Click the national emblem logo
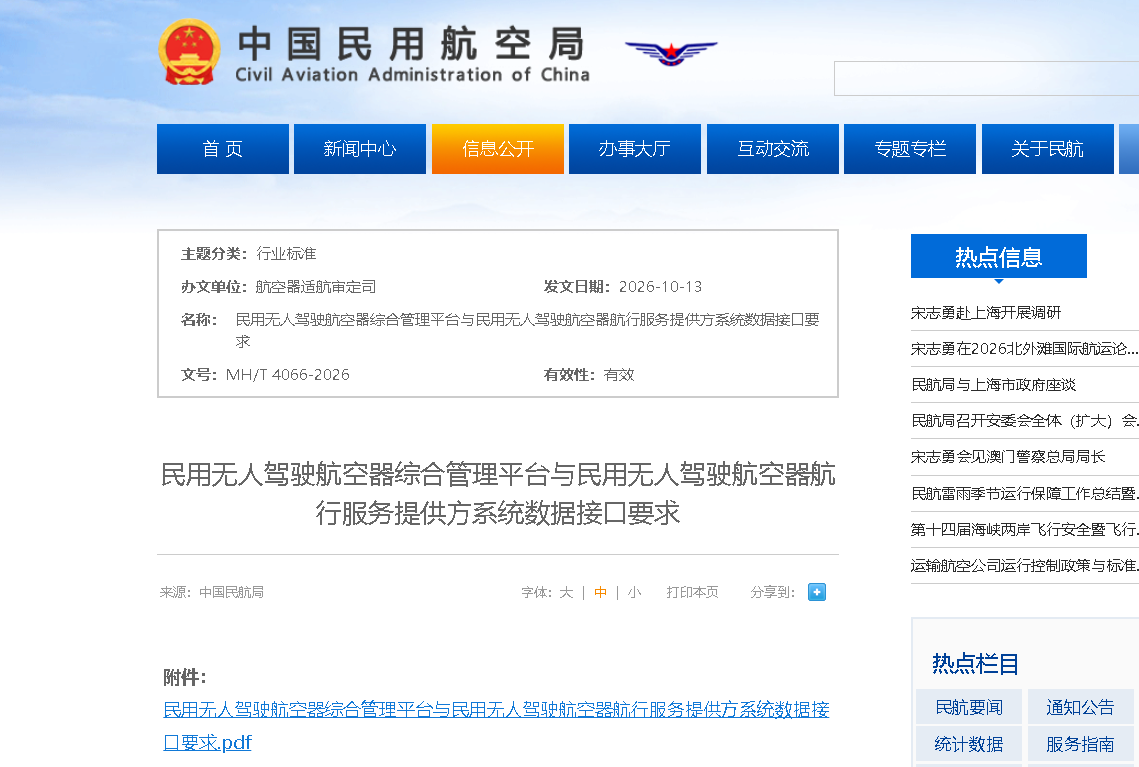Screen dimensions: 1139x767 (x=189, y=52)
